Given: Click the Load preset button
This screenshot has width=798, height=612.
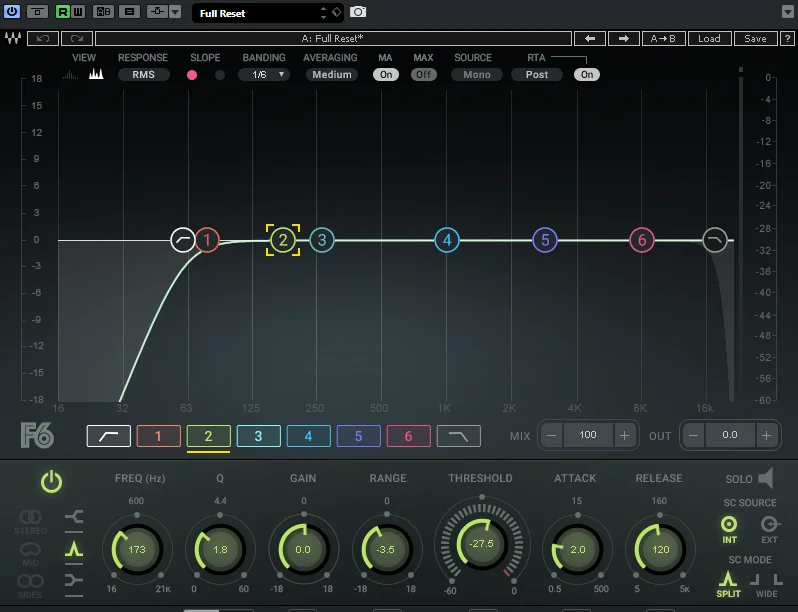Looking at the screenshot, I should coord(709,38).
